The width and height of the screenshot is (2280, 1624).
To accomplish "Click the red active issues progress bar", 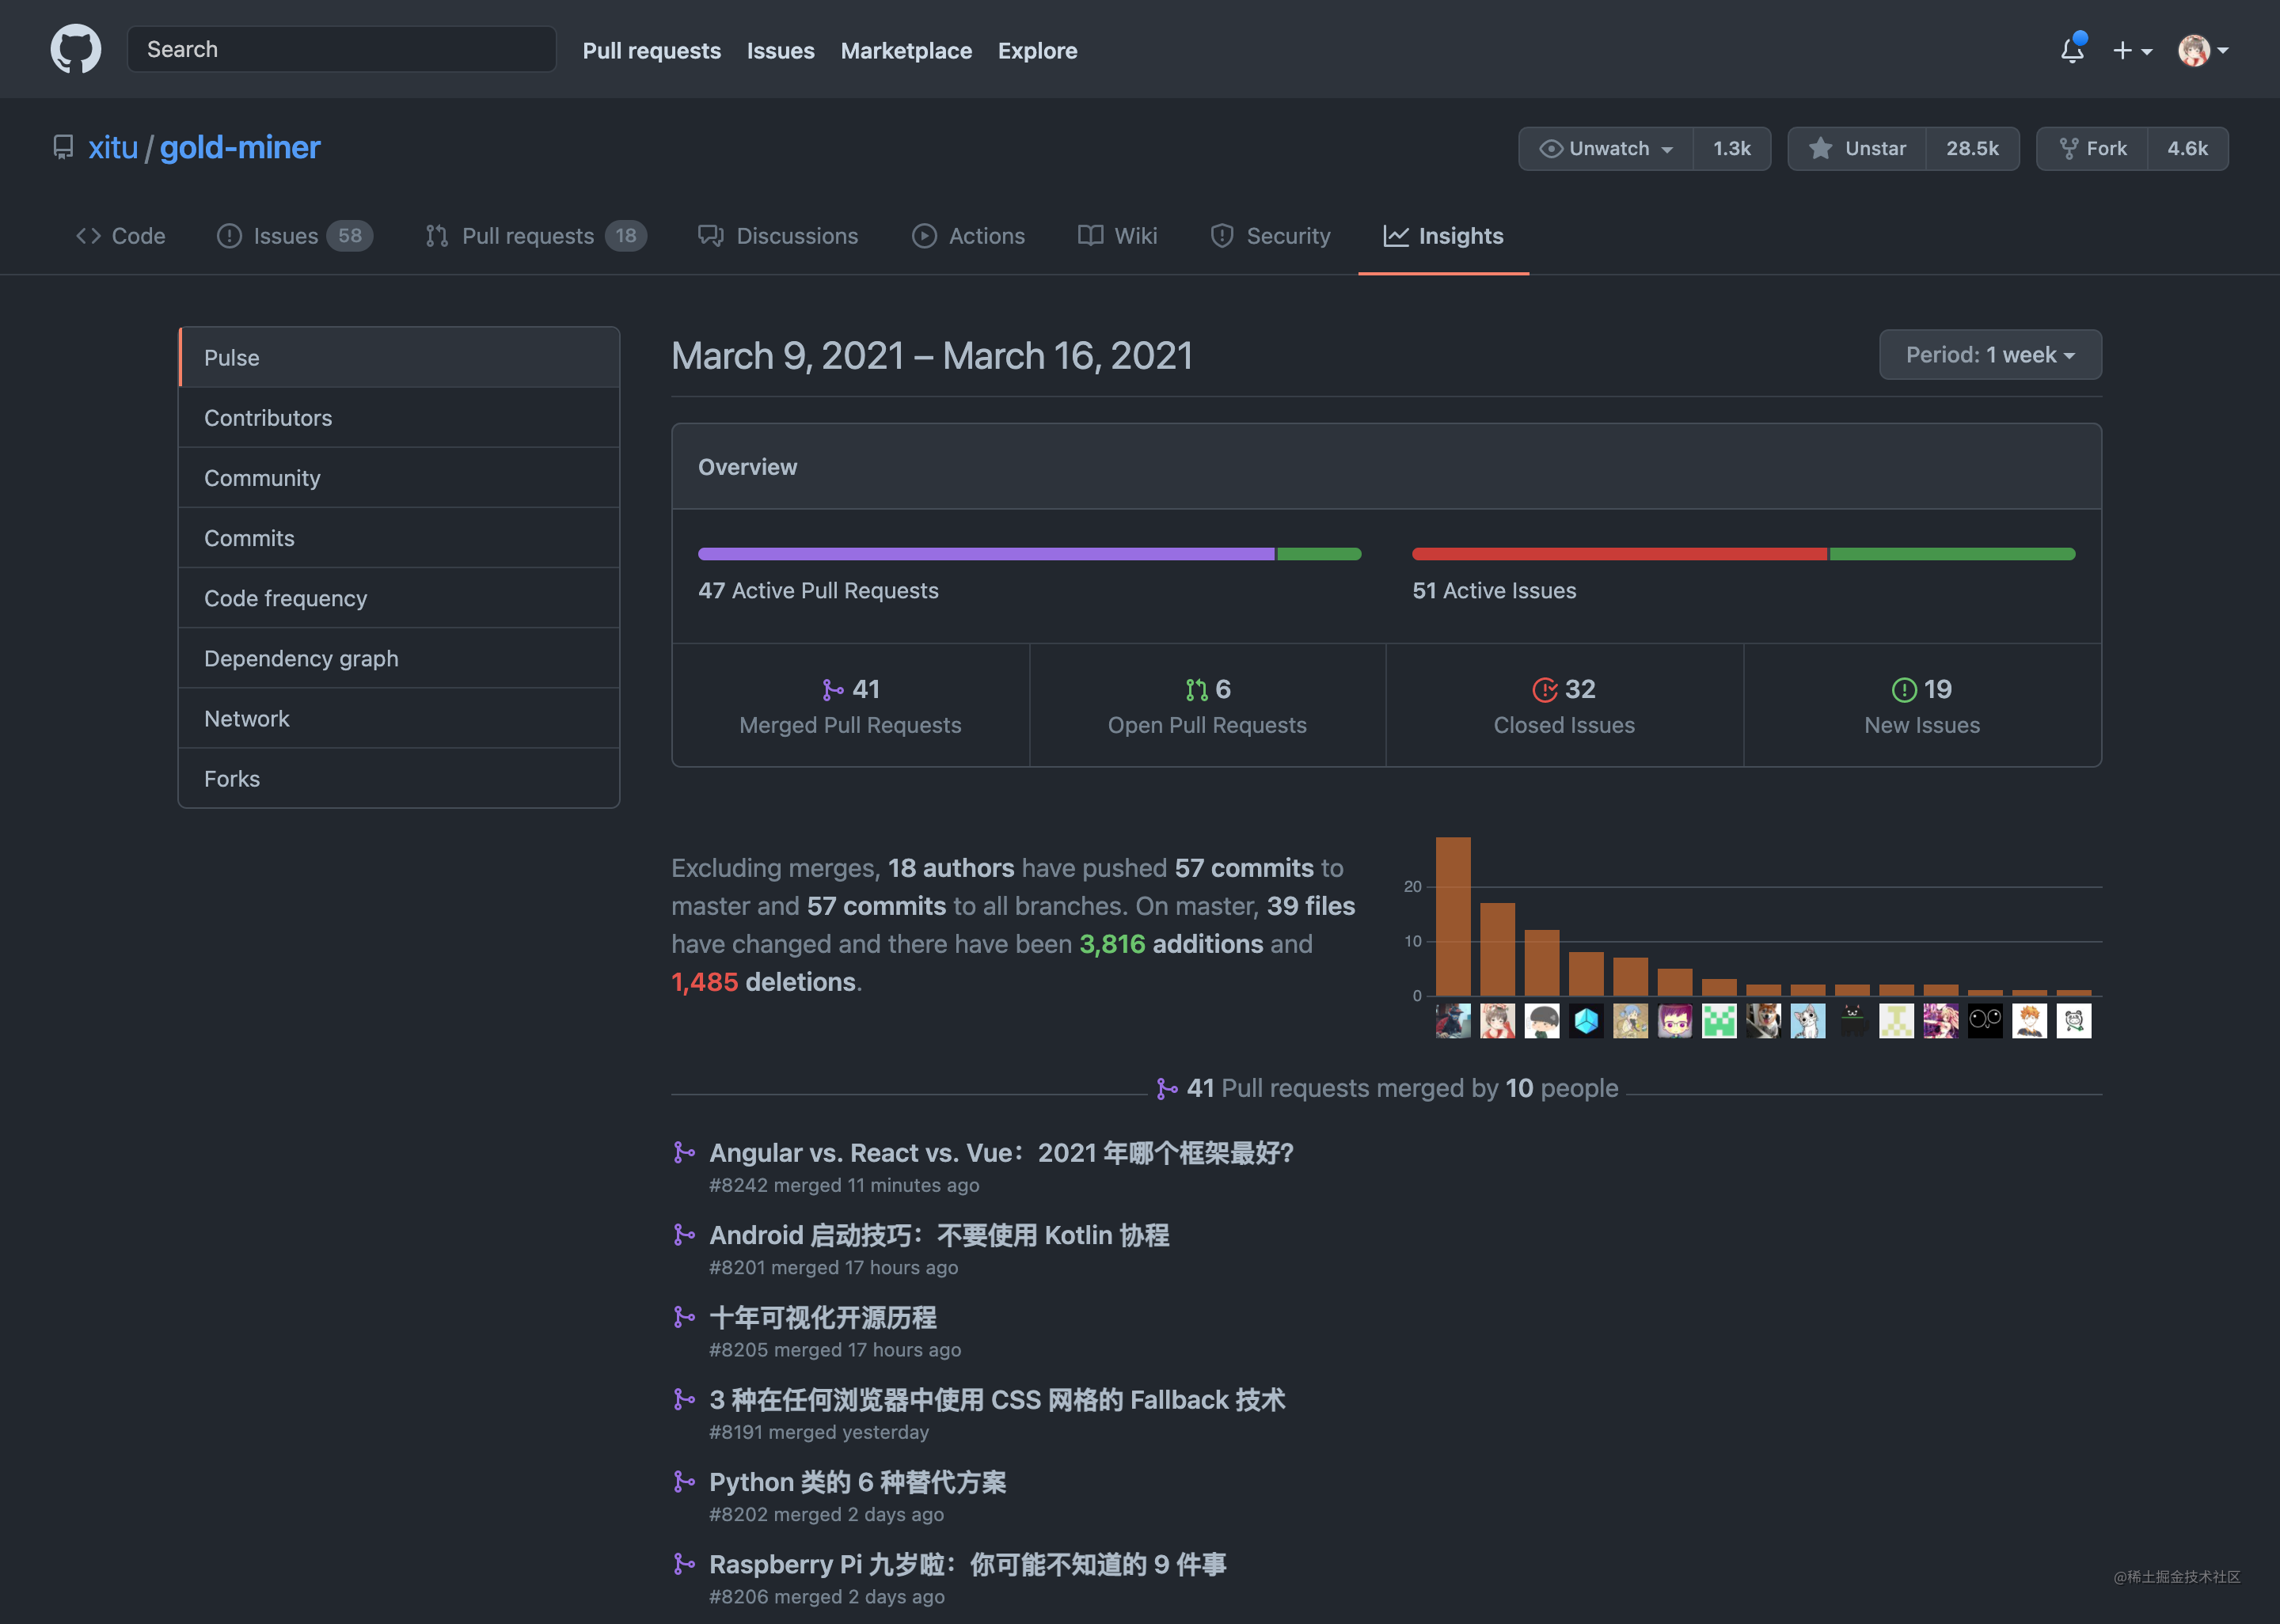I will tap(1619, 554).
